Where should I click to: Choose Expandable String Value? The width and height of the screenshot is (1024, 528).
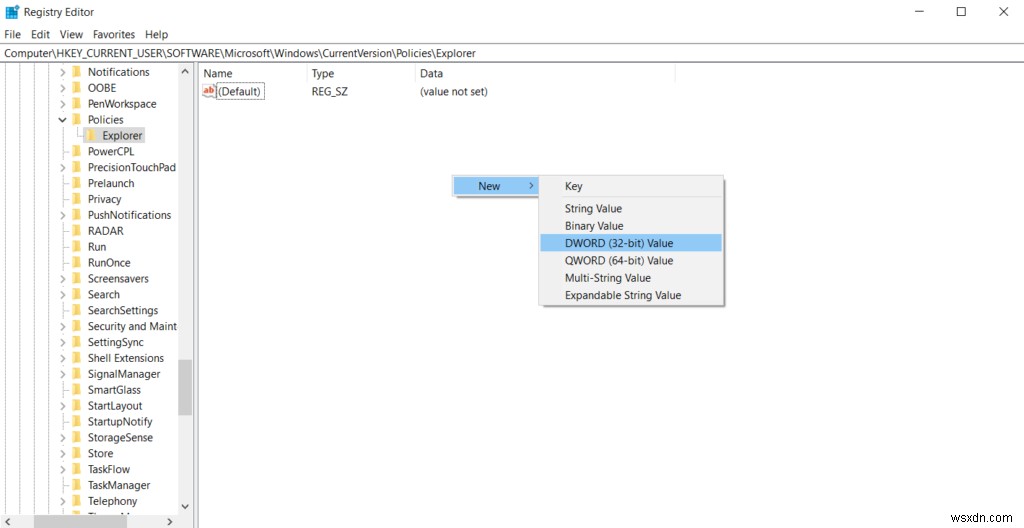coord(632,295)
